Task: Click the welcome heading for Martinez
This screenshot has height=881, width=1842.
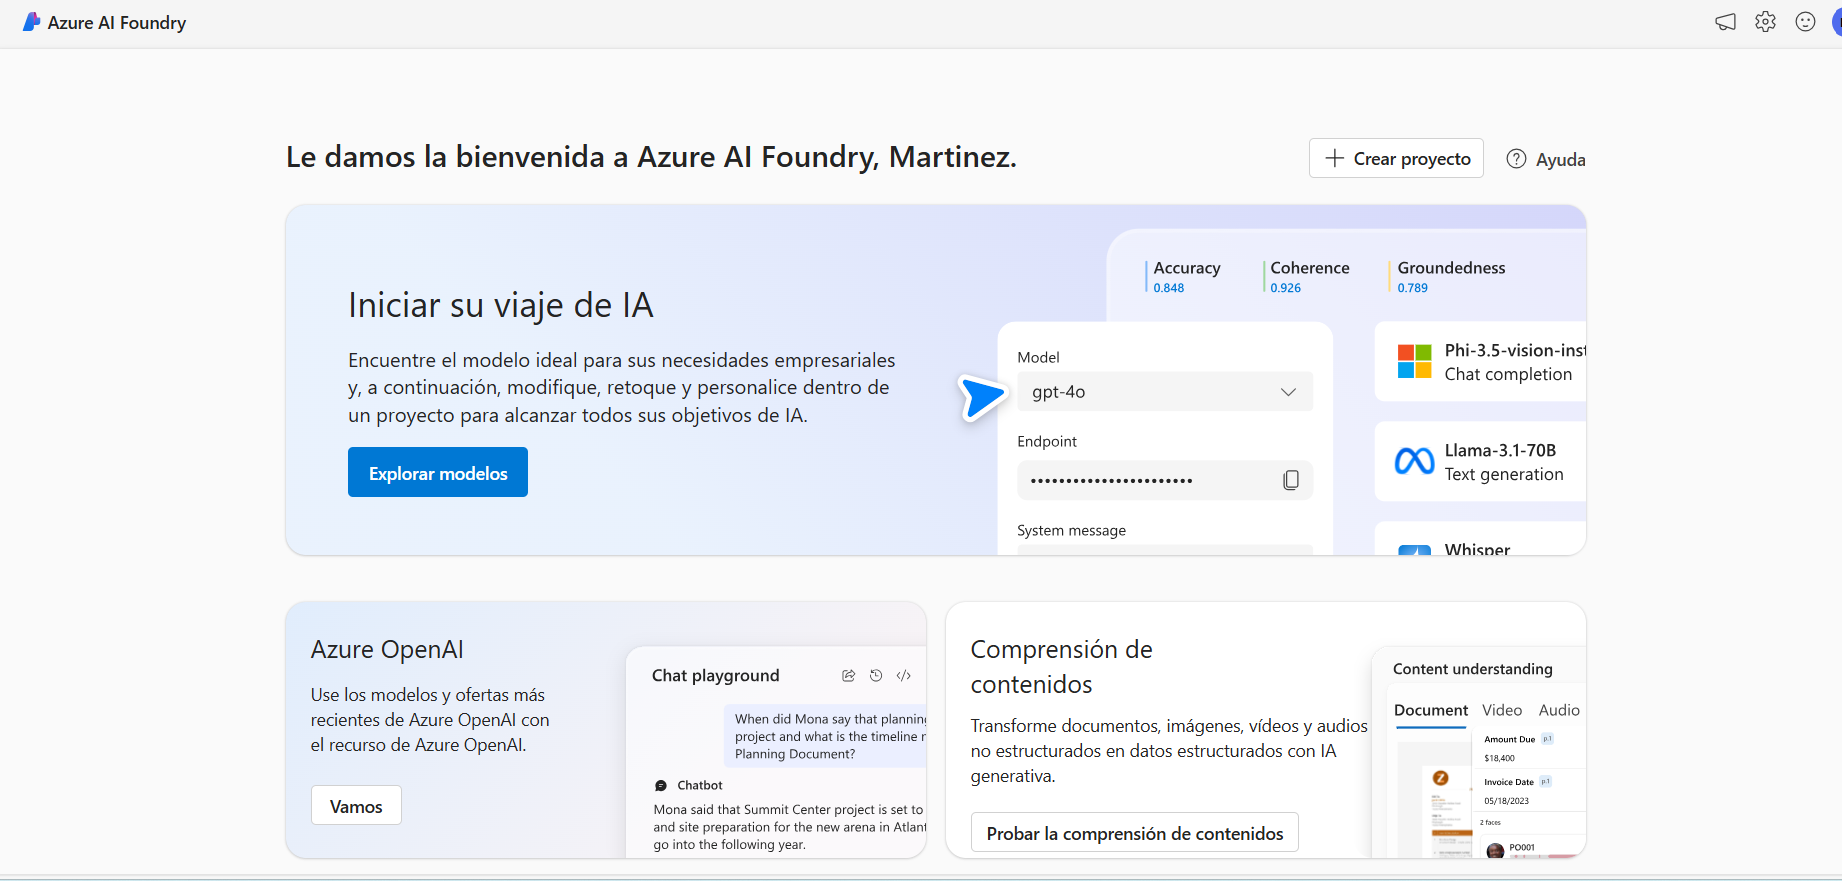Action: [x=651, y=157]
